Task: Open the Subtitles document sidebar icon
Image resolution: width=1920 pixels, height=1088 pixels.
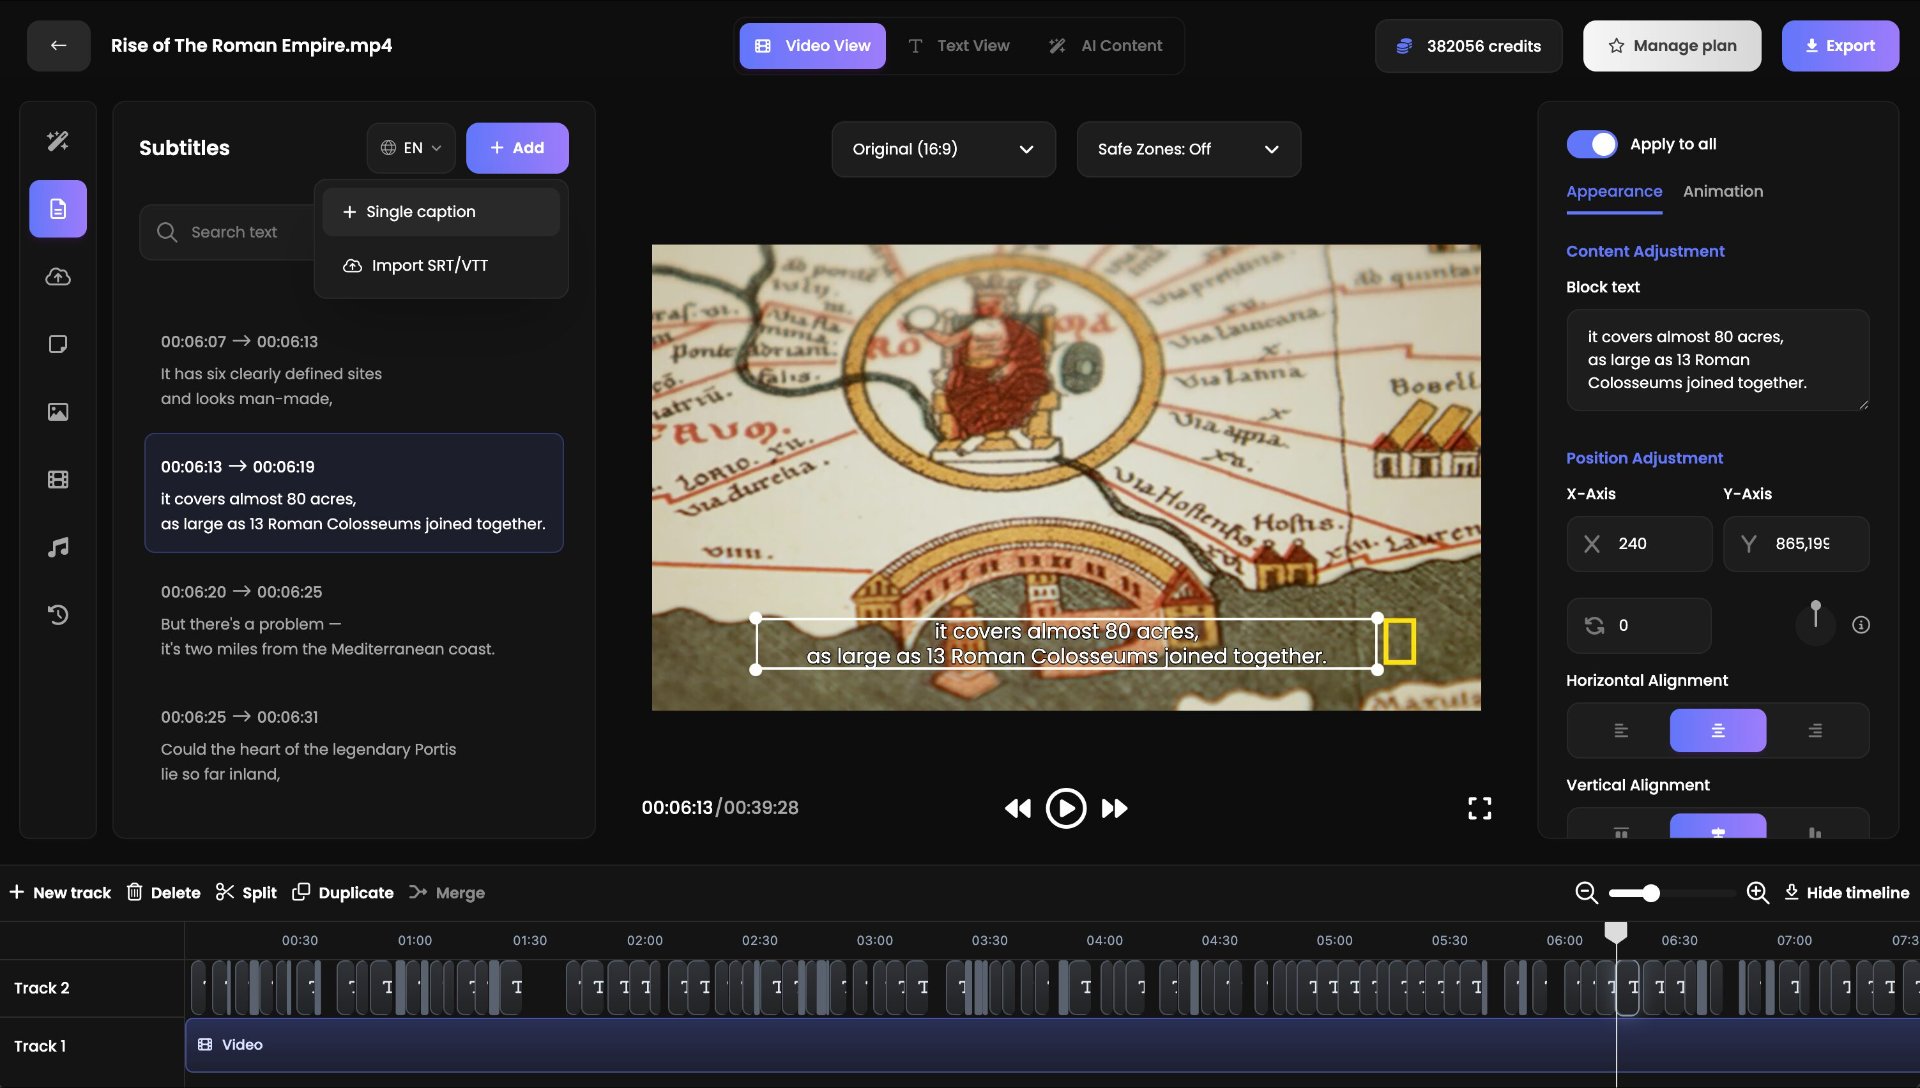Action: [58, 209]
